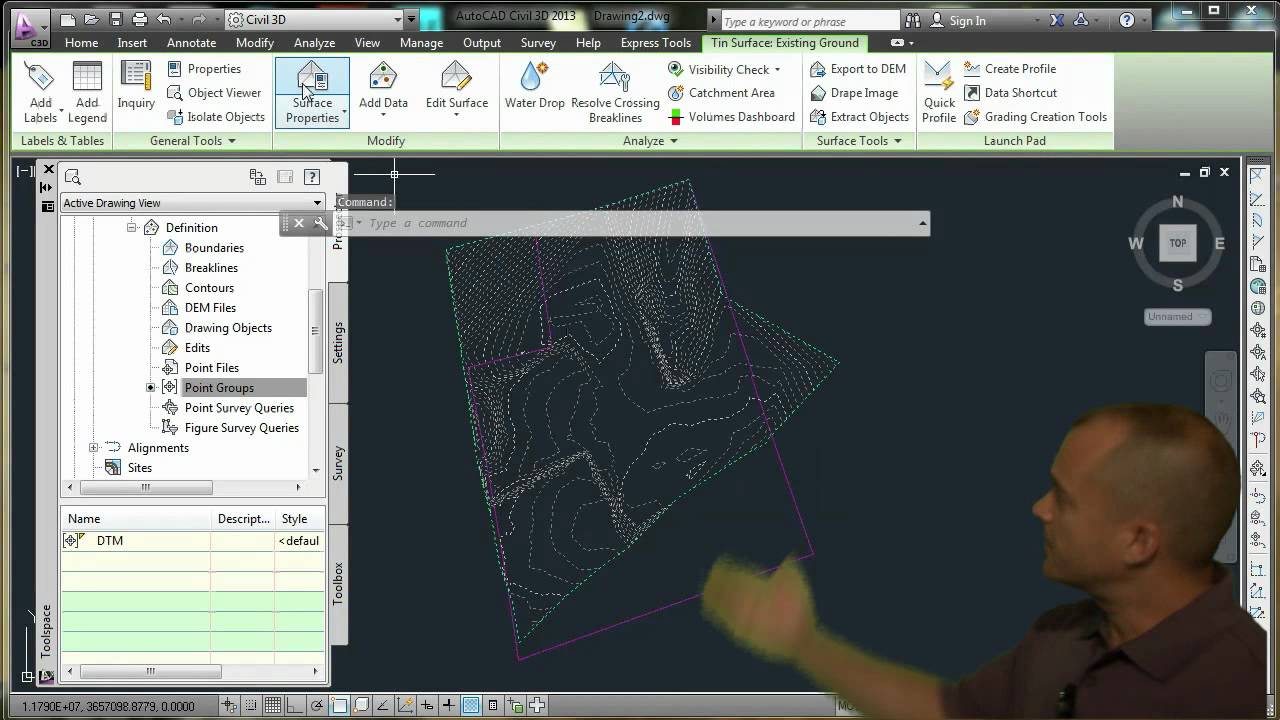Screen dimensions: 1280x720
Task: Open the Volumes Dashboard
Action: 731,117
